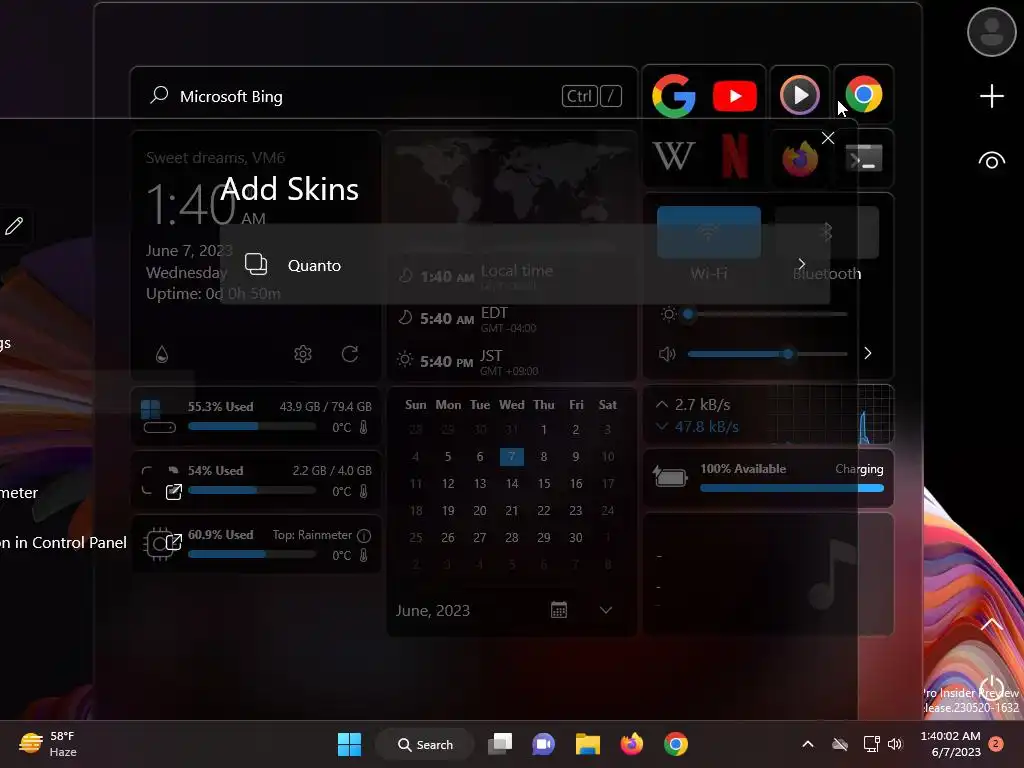
Task: Open settings gear in clock widget
Action: (x=302, y=354)
